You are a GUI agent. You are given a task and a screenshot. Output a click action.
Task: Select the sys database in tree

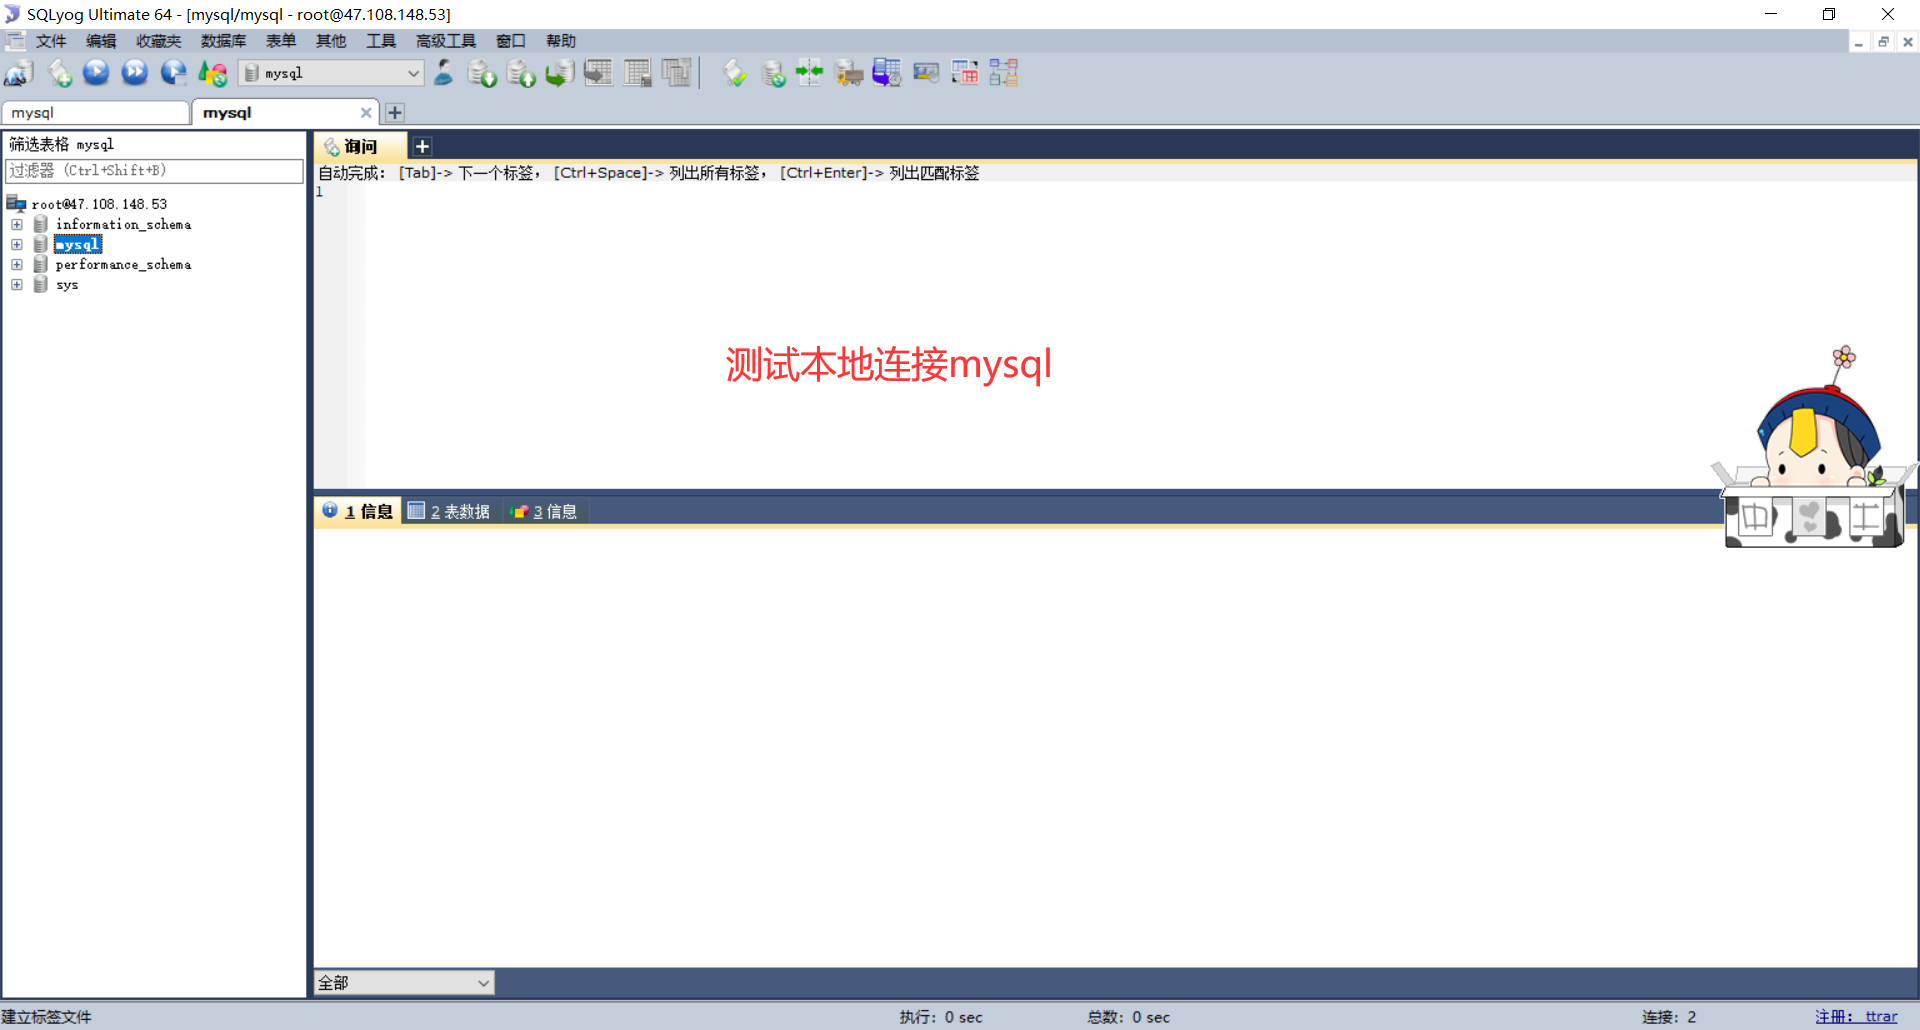67,285
